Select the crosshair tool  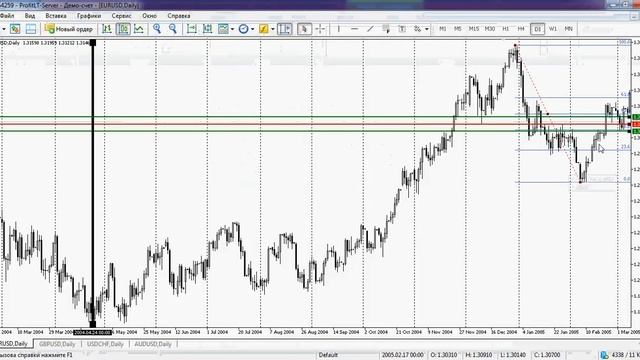click(320, 29)
